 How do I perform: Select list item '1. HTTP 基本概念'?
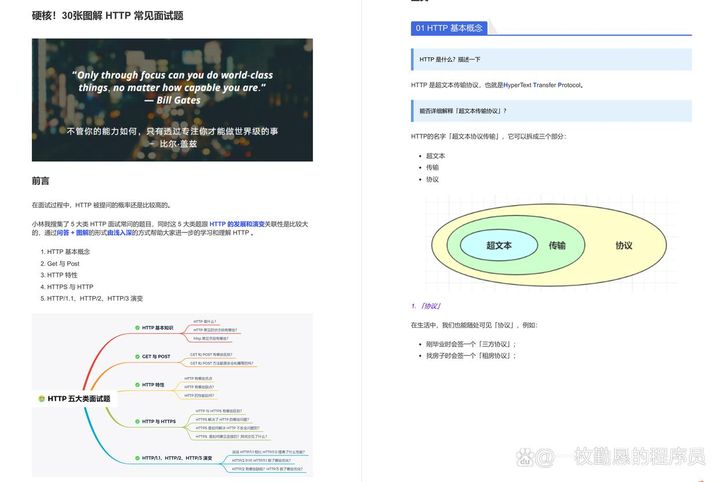click(65, 252)
